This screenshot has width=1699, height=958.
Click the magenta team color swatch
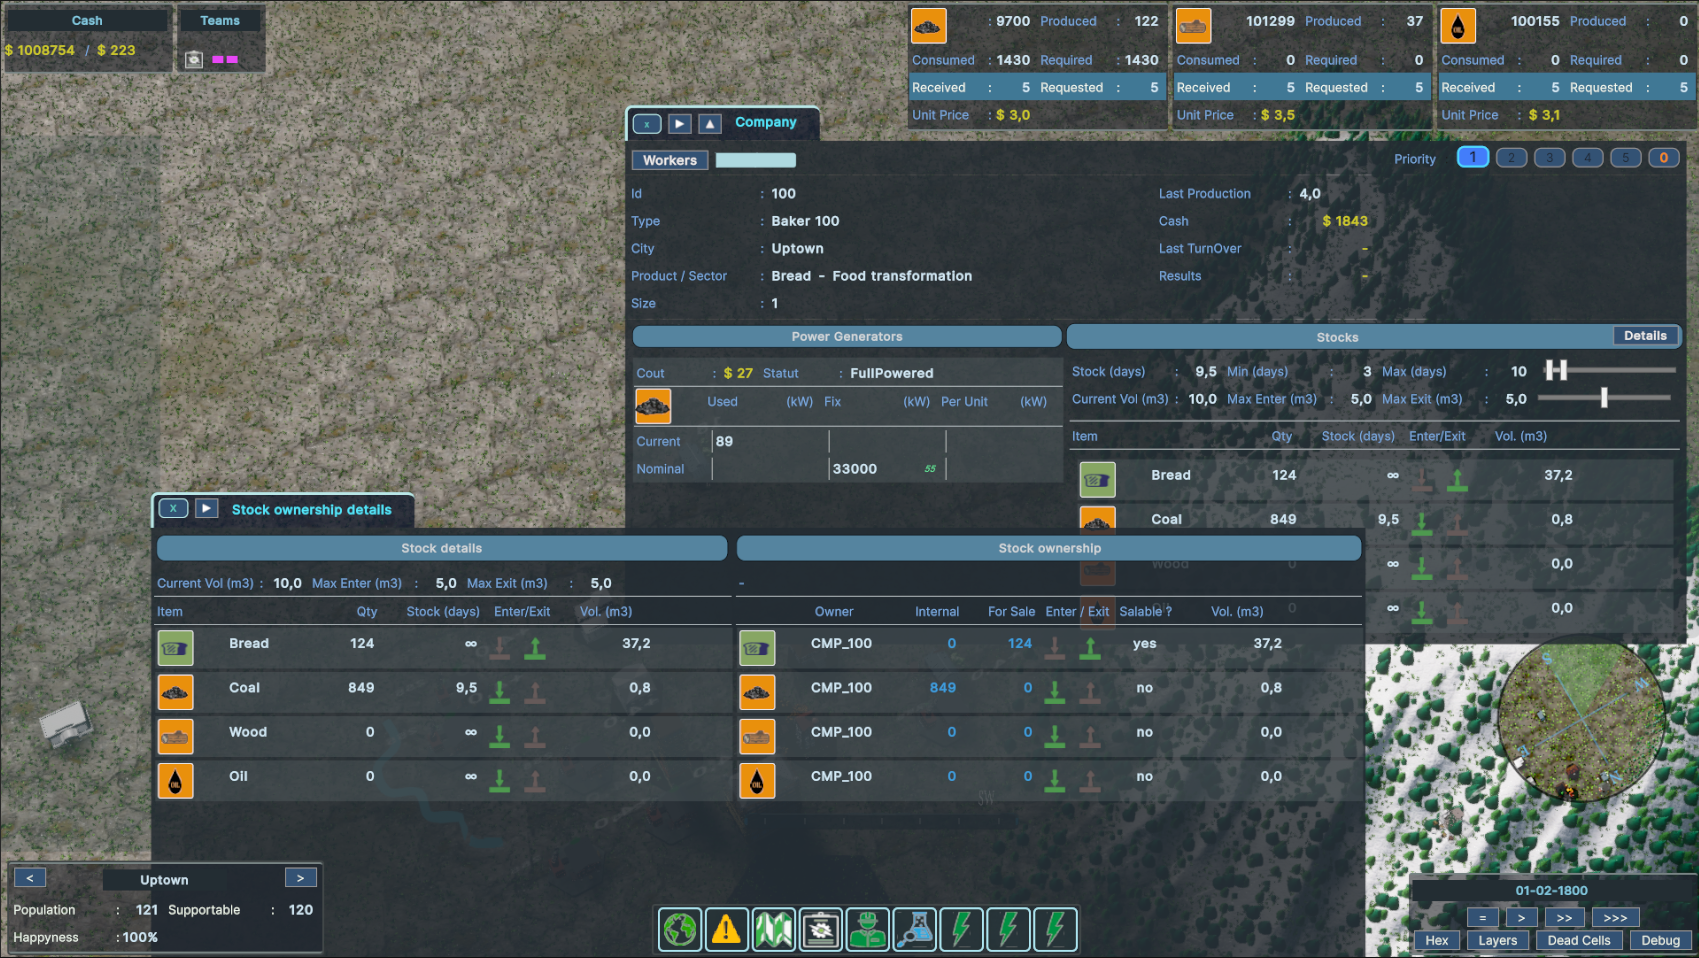(225, 60)
